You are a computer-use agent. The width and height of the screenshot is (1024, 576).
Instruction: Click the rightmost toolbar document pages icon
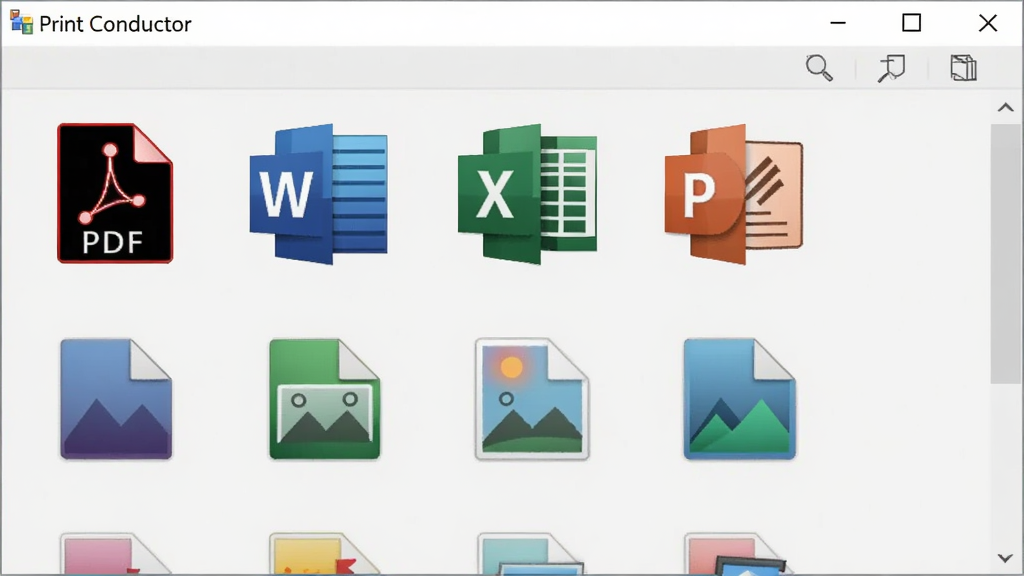(x=963, y=68)
